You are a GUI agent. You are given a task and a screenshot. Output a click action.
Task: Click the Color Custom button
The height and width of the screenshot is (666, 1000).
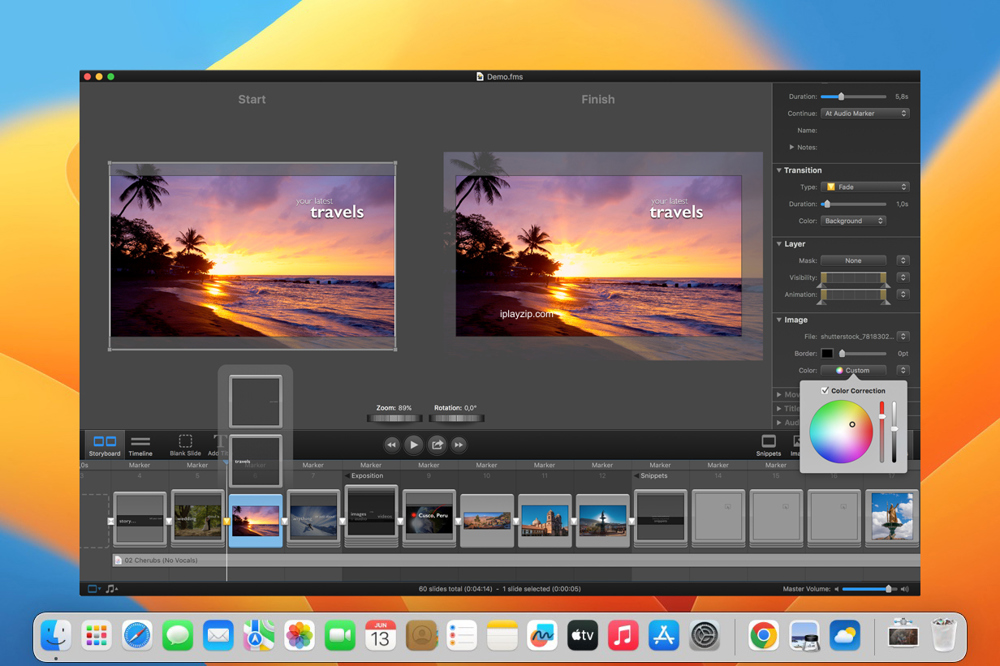[x=853, y=370]
